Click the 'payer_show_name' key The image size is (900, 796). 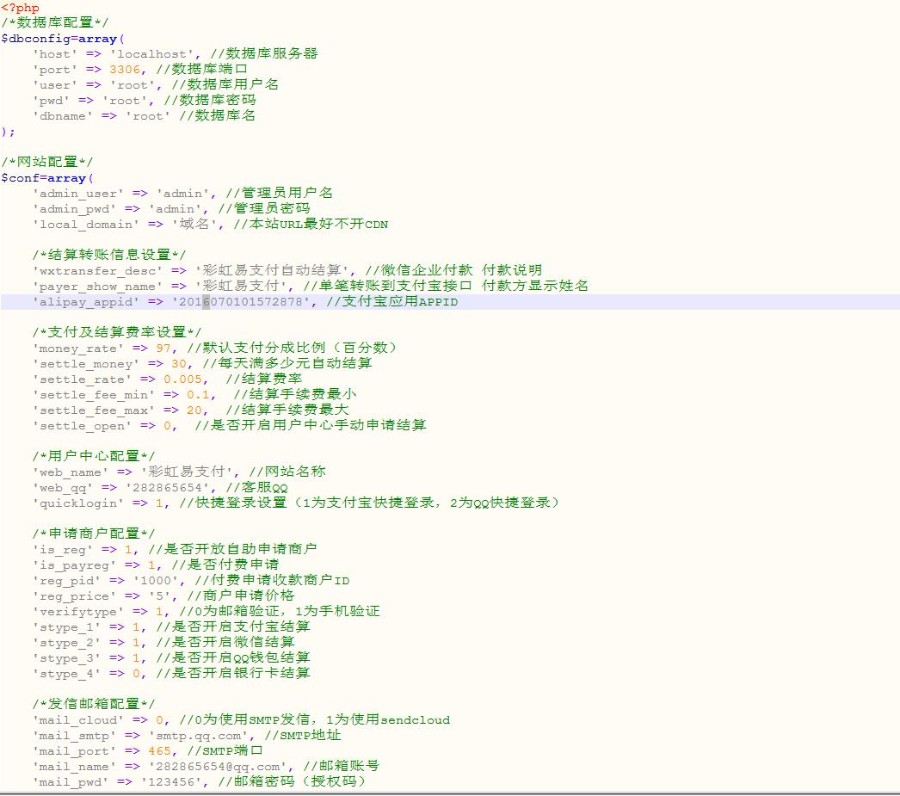click(98, 286)
